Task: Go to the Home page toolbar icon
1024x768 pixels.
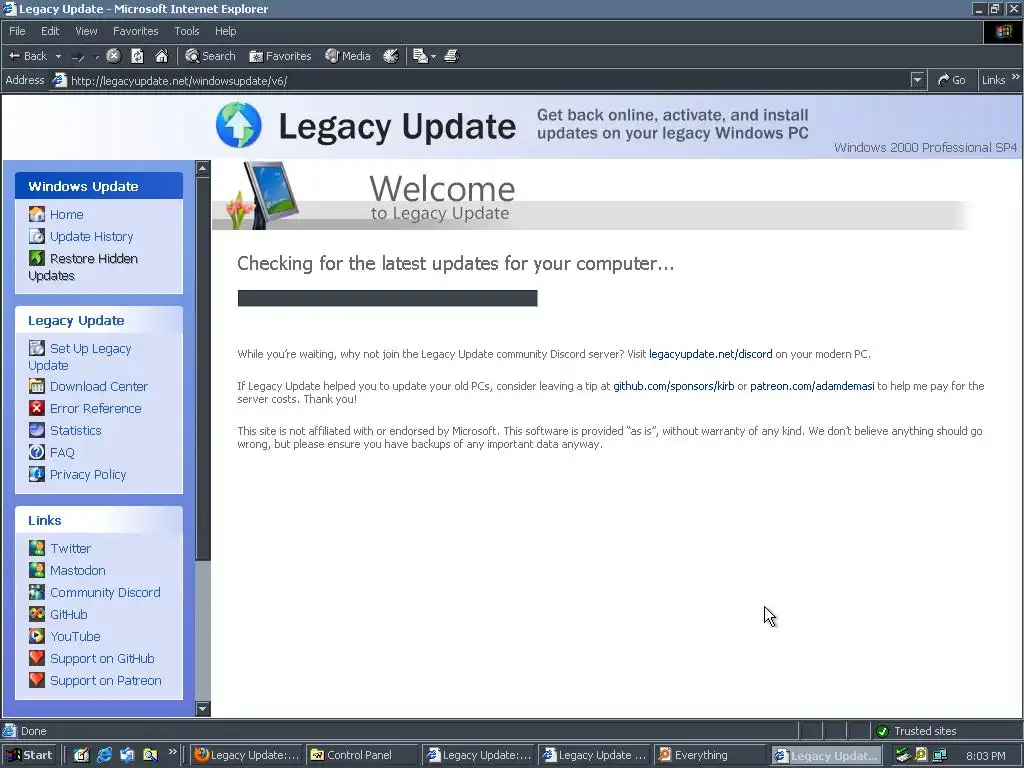Action: [161, 56]
